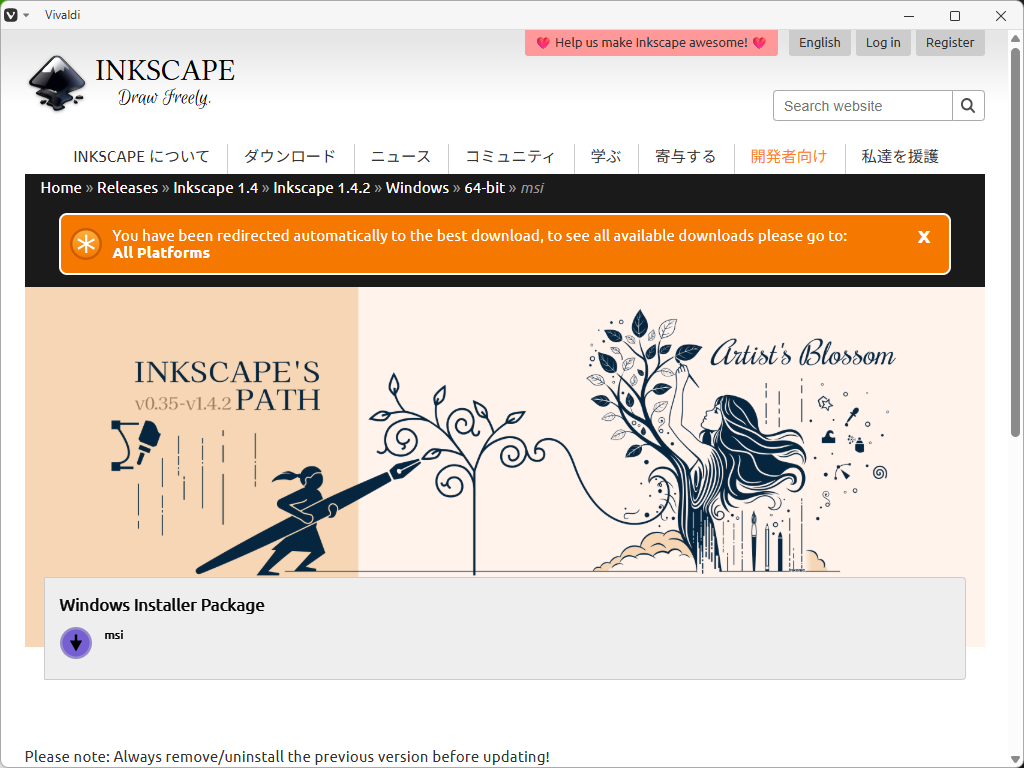Click the scrollbar up arrow
The height and width of the screenshot is (768, 1024).
[1015, 38]
